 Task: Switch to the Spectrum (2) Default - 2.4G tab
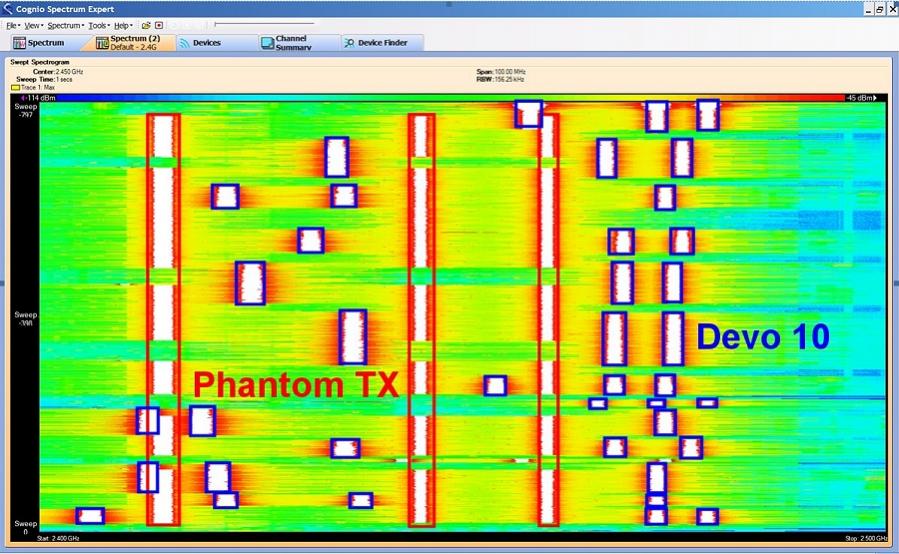[134, 43]
